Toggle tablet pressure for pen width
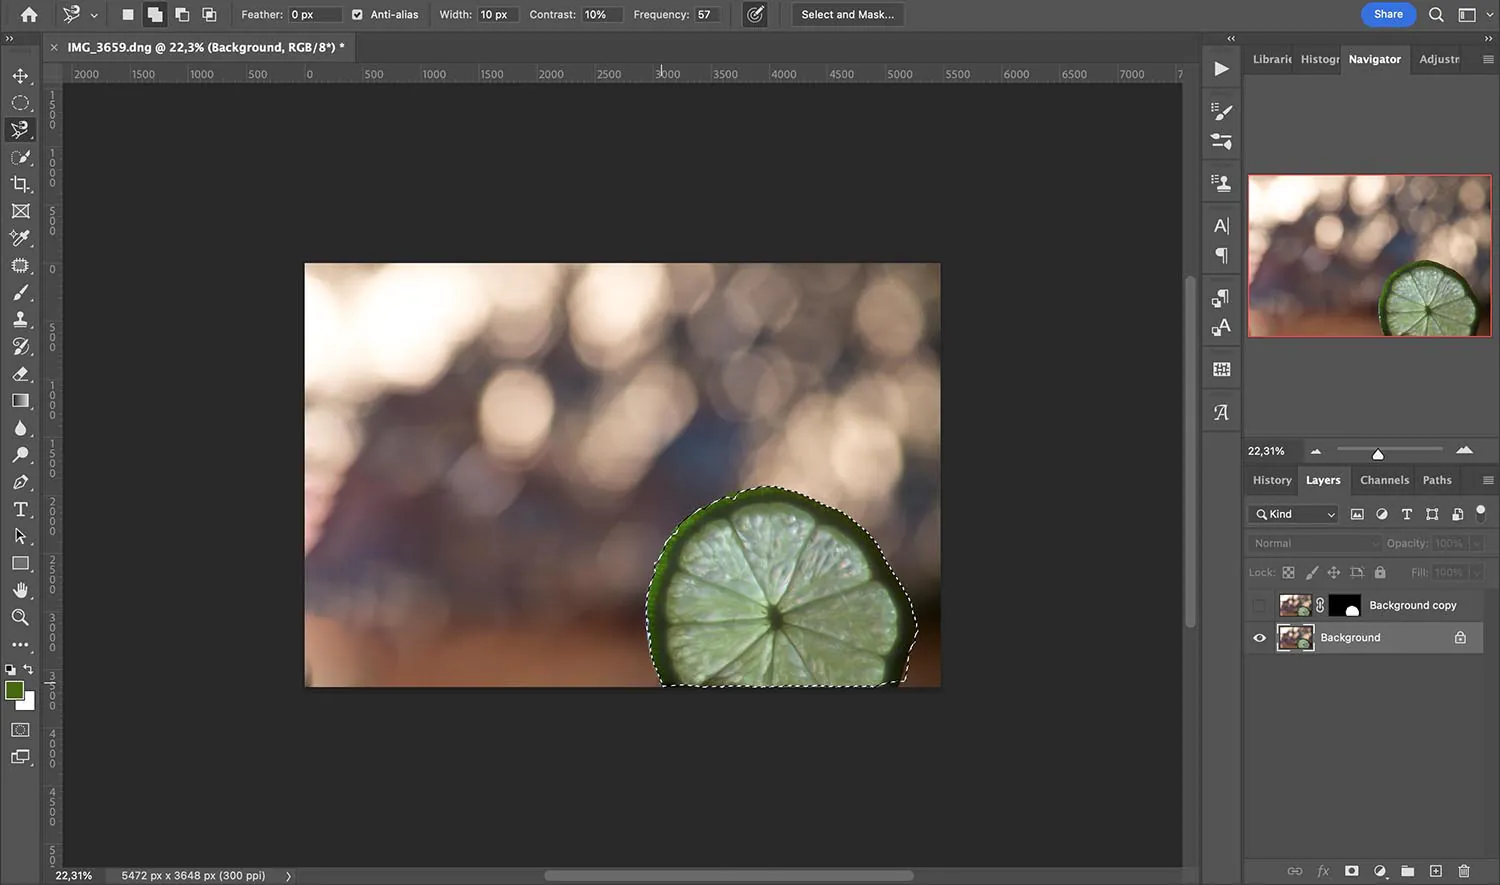Image resolution: width=1500 pixels, height=885 pixels. tap(755, 15)
